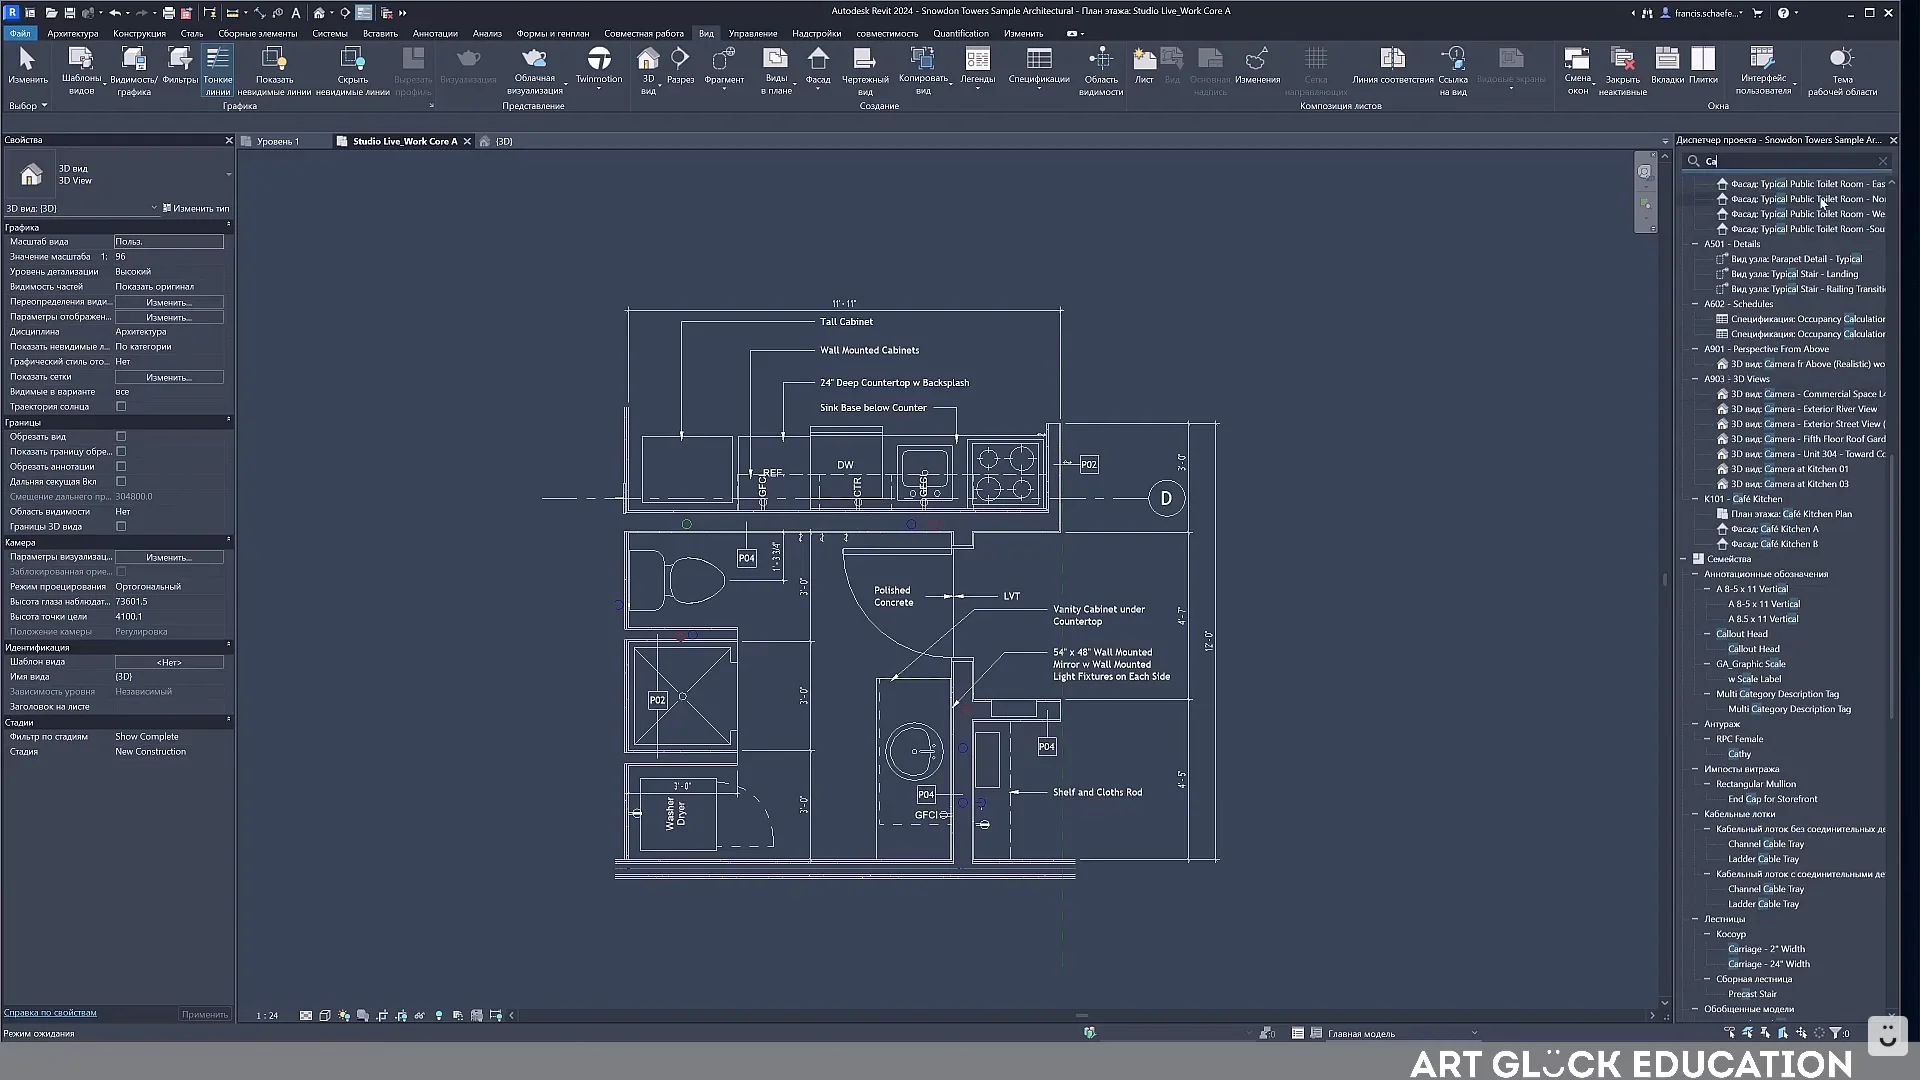Toggle Annotation Crop (Обрезать аннотации) checkbox
The height and width of the screenshot is (1080, 1920).
pyautogui.click(x=121, y=467)
